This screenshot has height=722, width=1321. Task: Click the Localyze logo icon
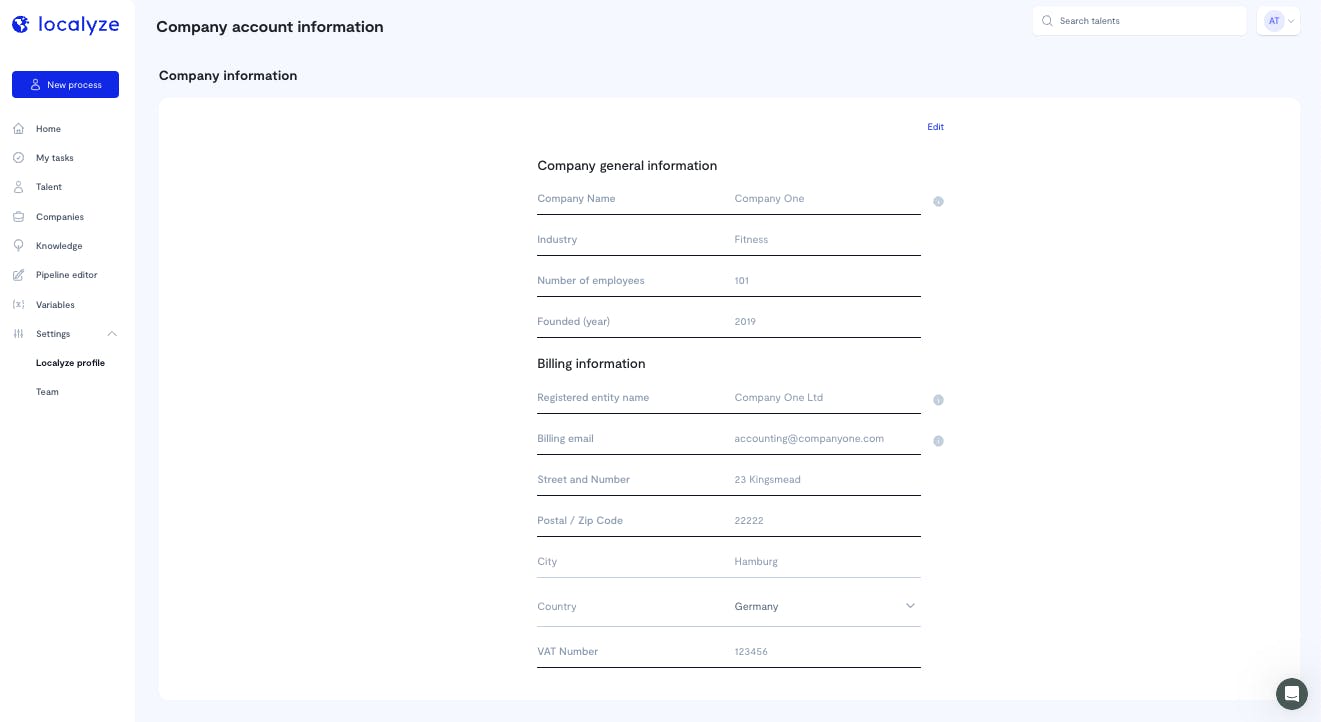pos(21,26)
